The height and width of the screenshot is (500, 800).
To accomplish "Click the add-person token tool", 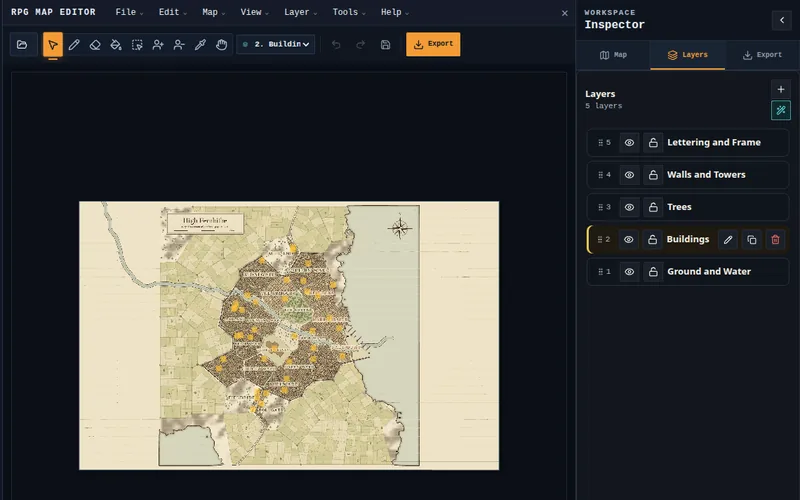I will pyautogui.click(x=158, y=45).
